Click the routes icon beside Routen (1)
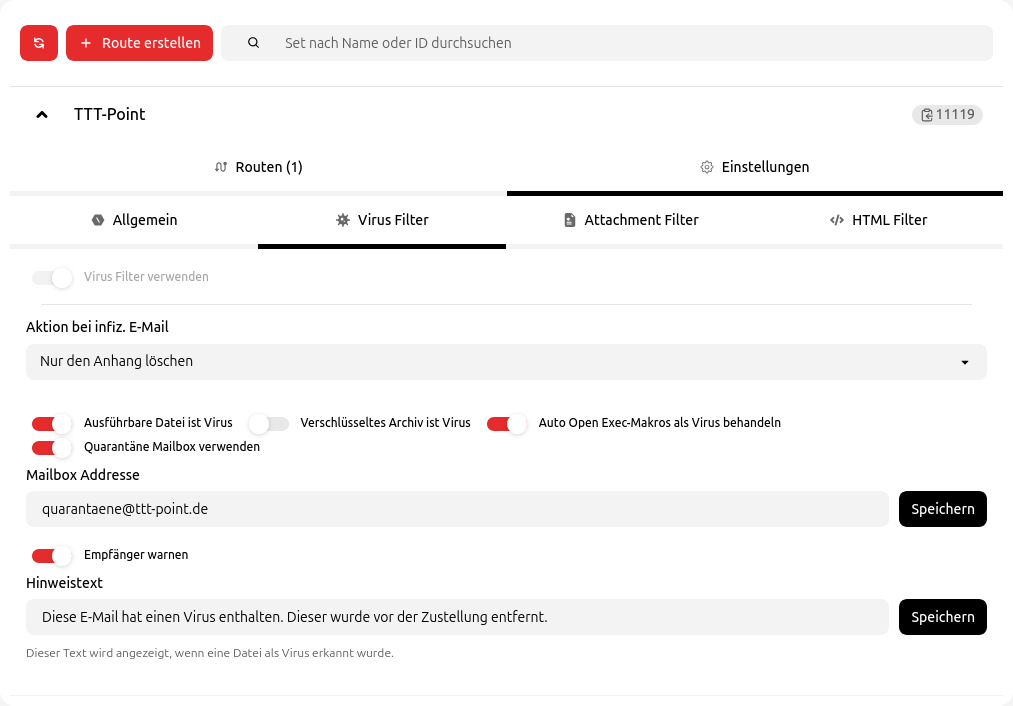The image size is (1013, 706). coord(221,167)
